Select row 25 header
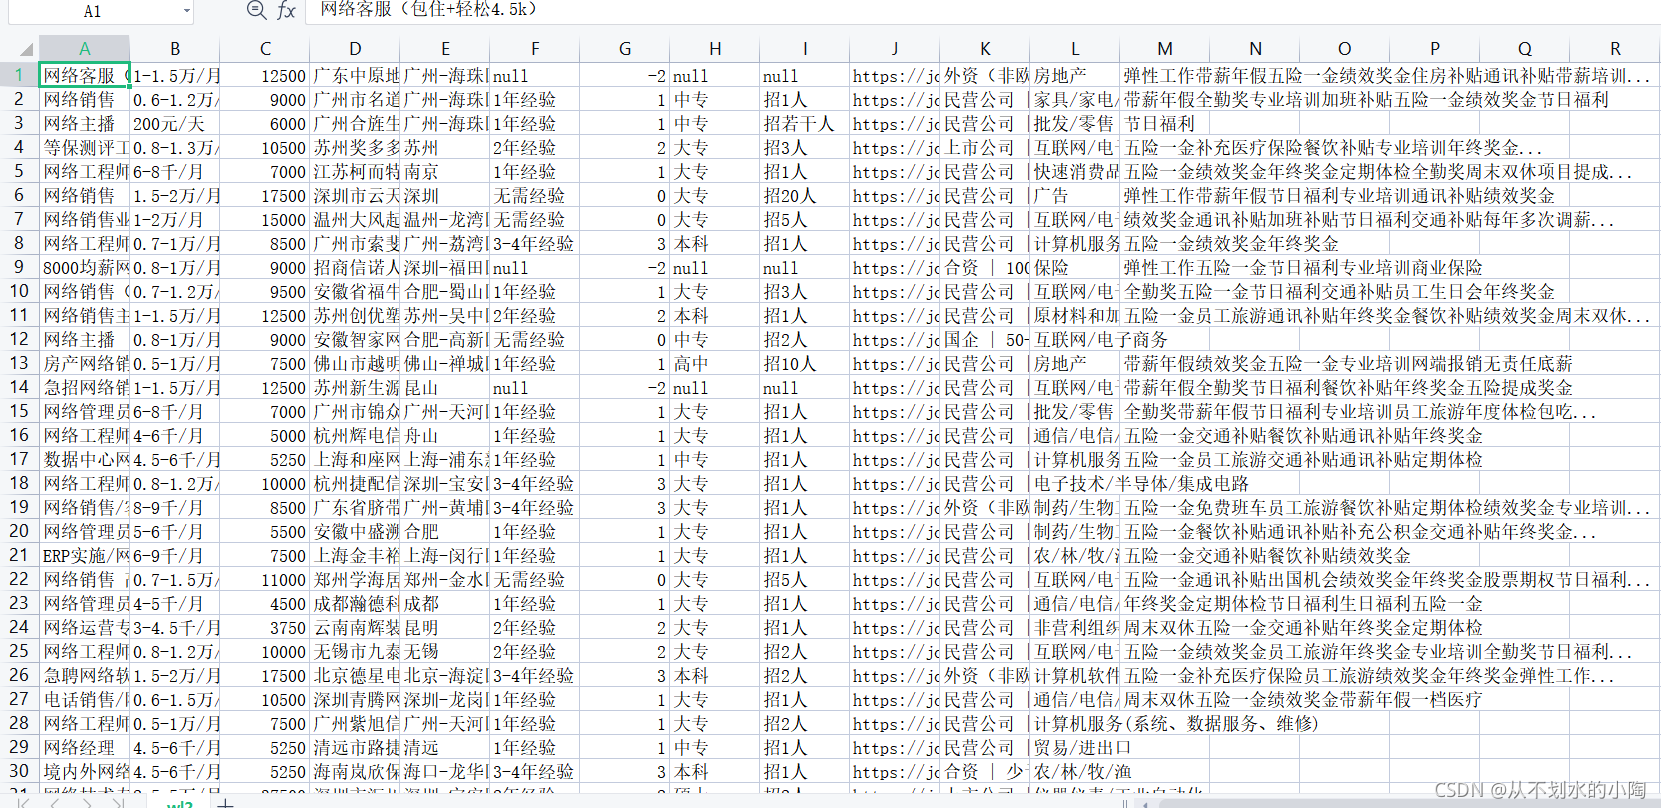The width and height of the screenshot is (1661, 808). (19, 651)
